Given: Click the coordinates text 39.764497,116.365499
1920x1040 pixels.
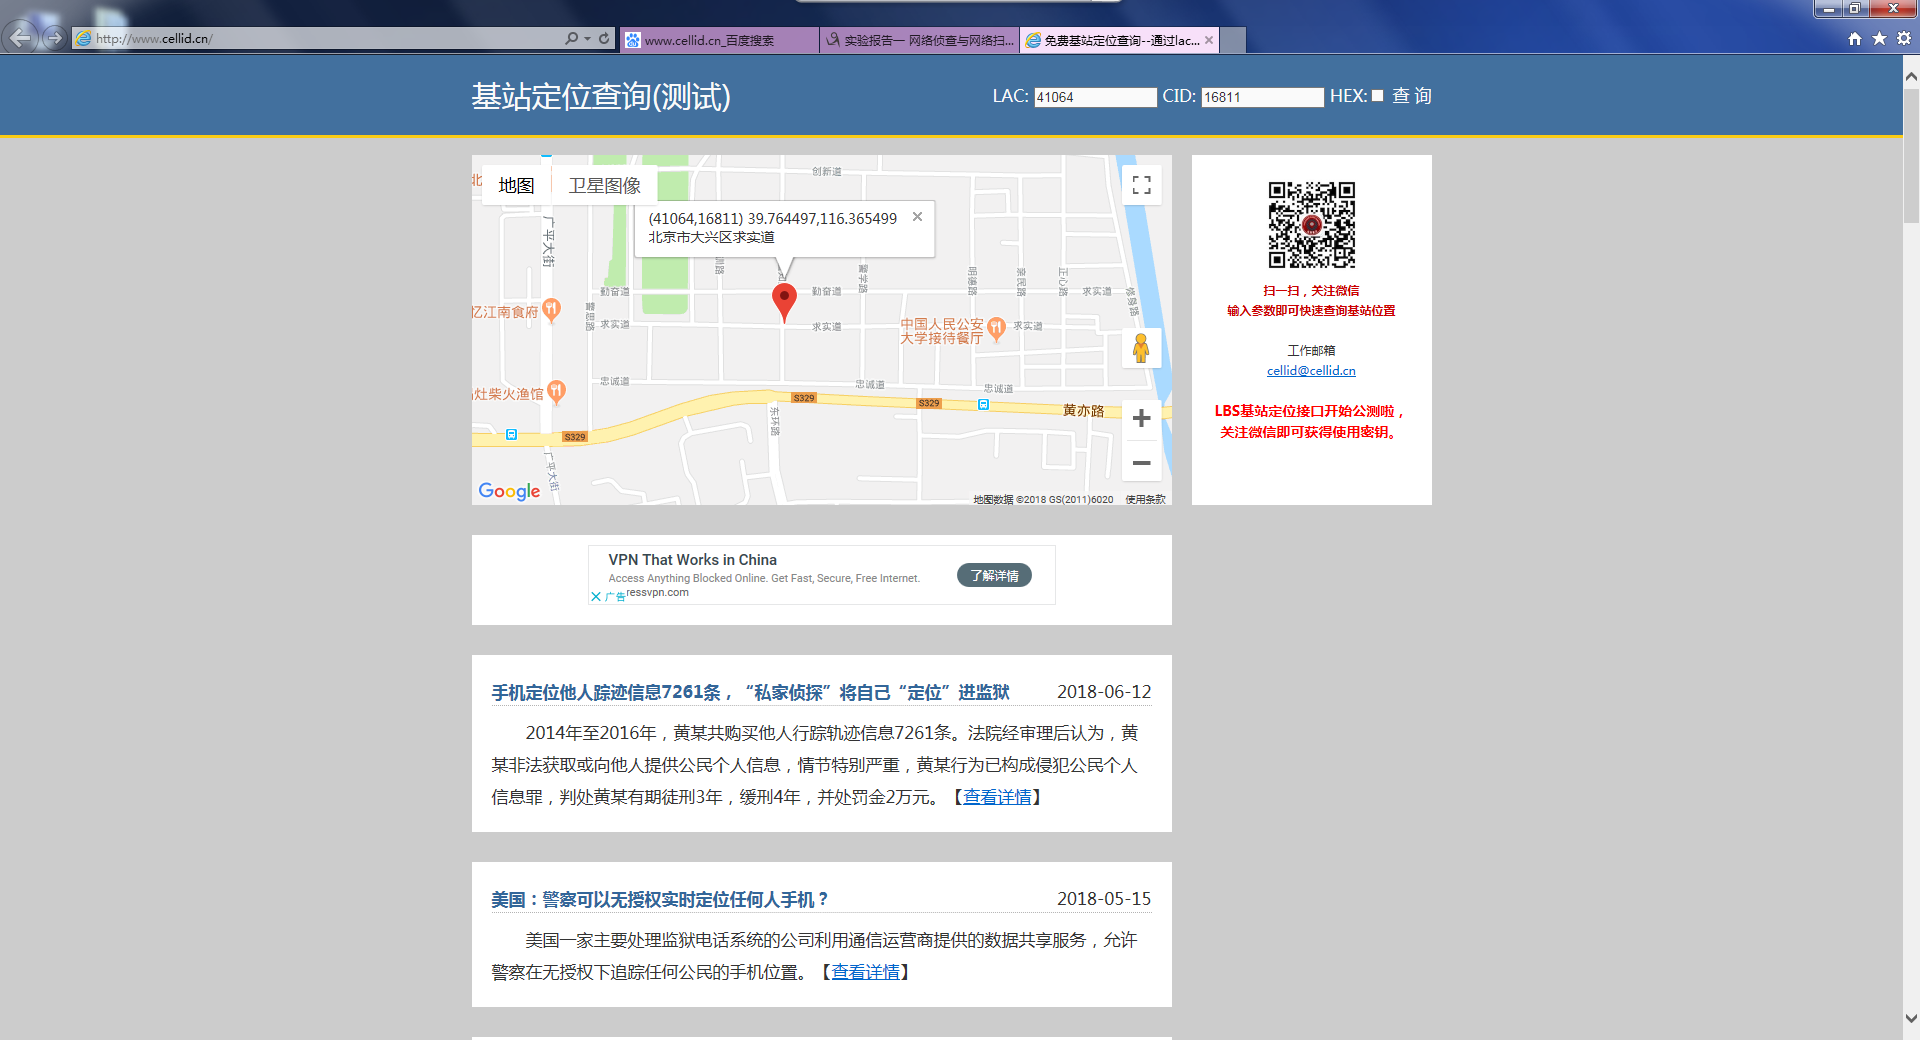Looking at the screenshot, I should [x=822, y=219].
